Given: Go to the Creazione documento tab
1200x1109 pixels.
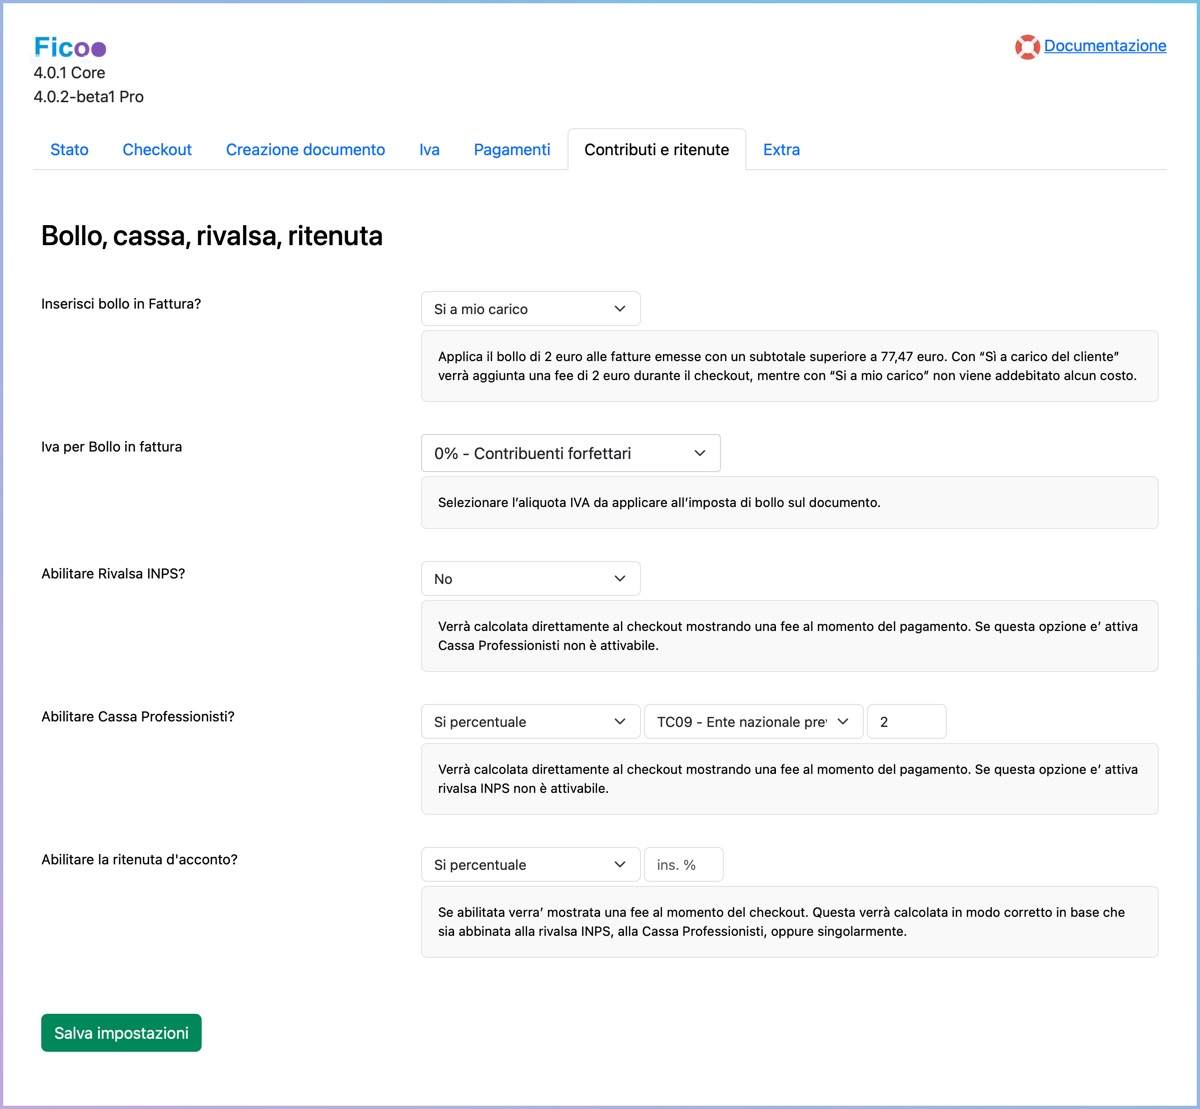Looking at the screenshot, I should pyautogui.click(x=305, y=150).
